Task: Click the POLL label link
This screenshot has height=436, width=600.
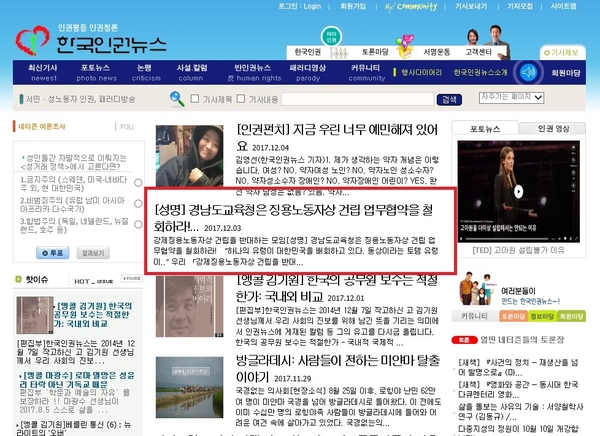Action: click(x=127, y=127)
